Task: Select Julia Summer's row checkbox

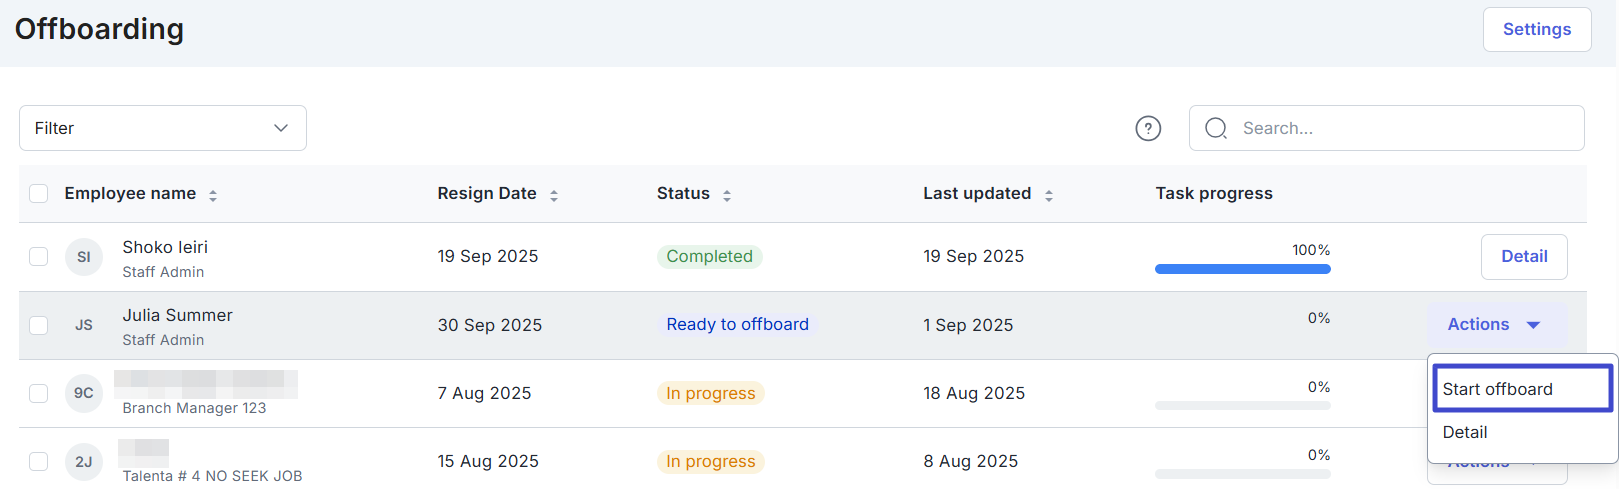Action: pos(39,325)
